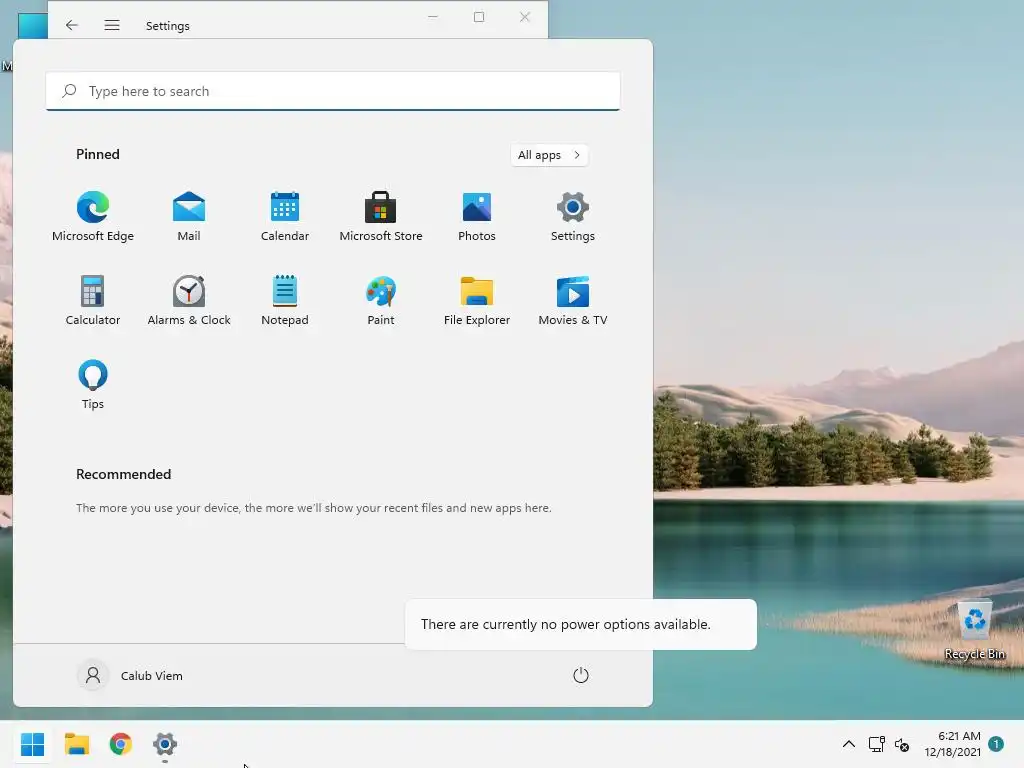Viewport: 1024px width, 768px height.
Task: Click the Recommended section heading
Action: coord(123,474)
